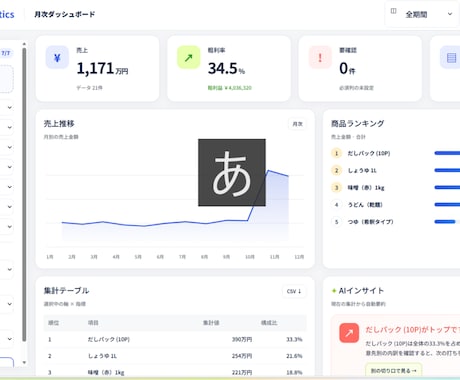Click the sidebar vertical scrollbar thumb

tap(24, 195)
